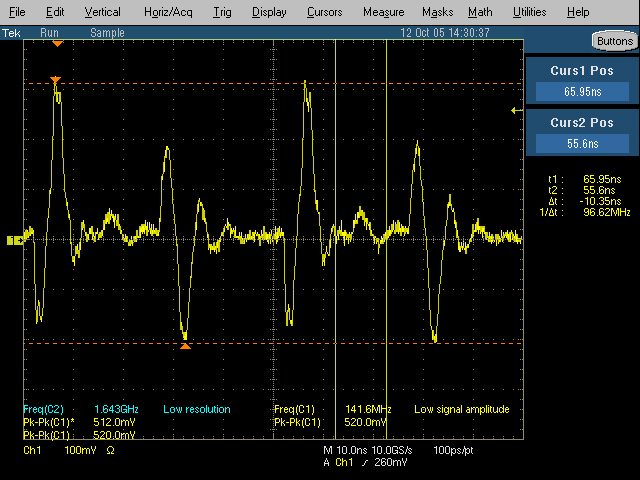This screenshot has height=480, width=640.
Task: Click the orange trigger position marker at top
Action: pyautogui.click(x=58, y=44)
